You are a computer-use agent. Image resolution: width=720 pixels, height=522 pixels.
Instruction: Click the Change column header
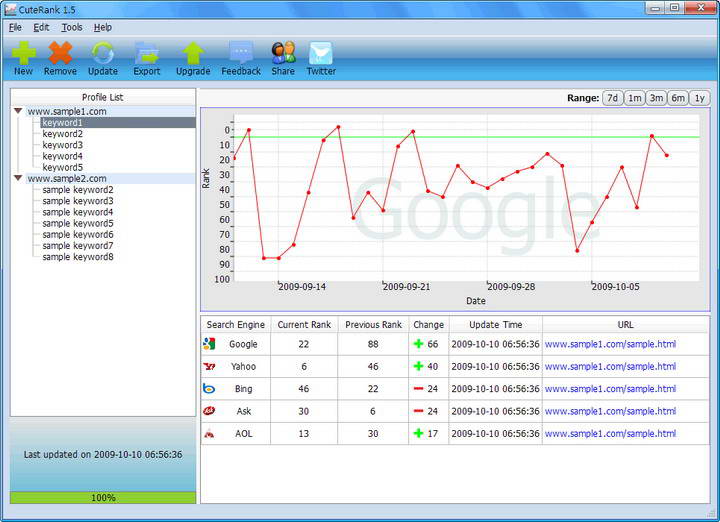click(428, 325)
